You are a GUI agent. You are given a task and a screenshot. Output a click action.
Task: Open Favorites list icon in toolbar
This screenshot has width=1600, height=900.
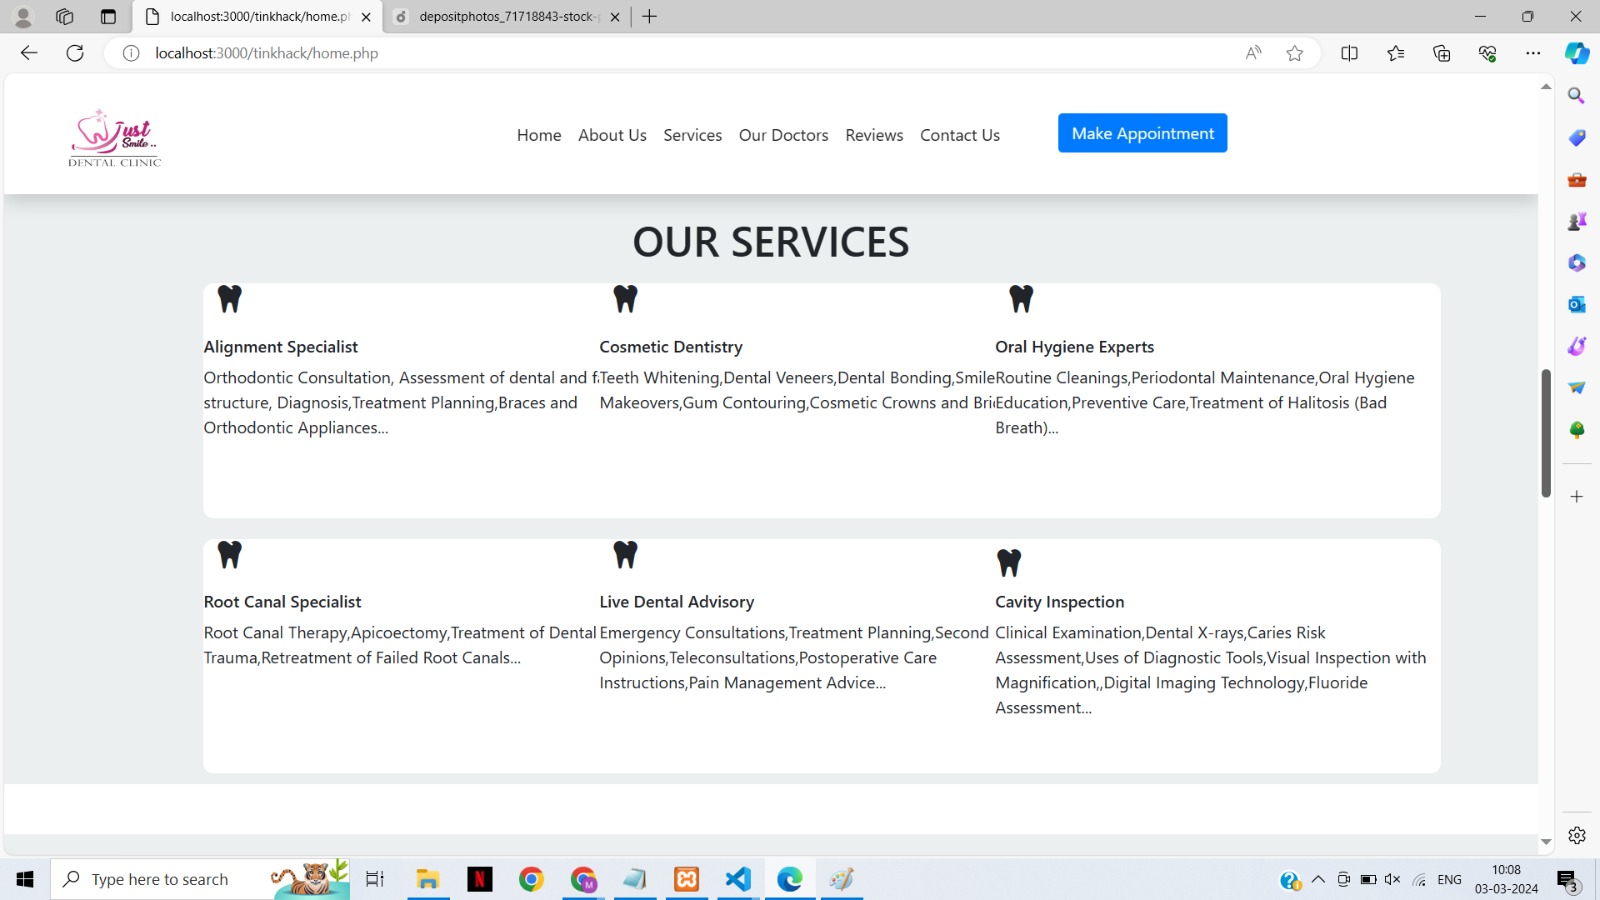click(1396, 53)
